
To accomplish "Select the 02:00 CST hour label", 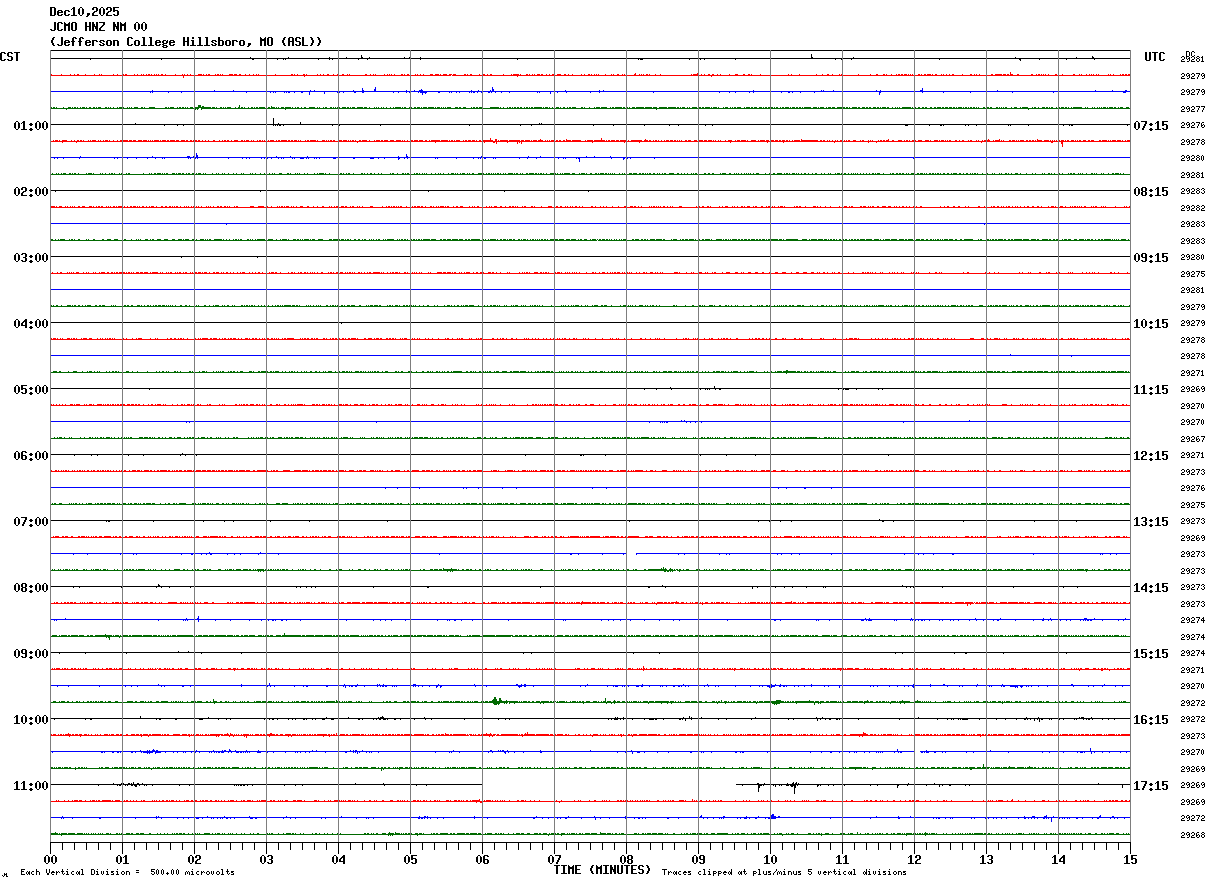I will [31, 192].
